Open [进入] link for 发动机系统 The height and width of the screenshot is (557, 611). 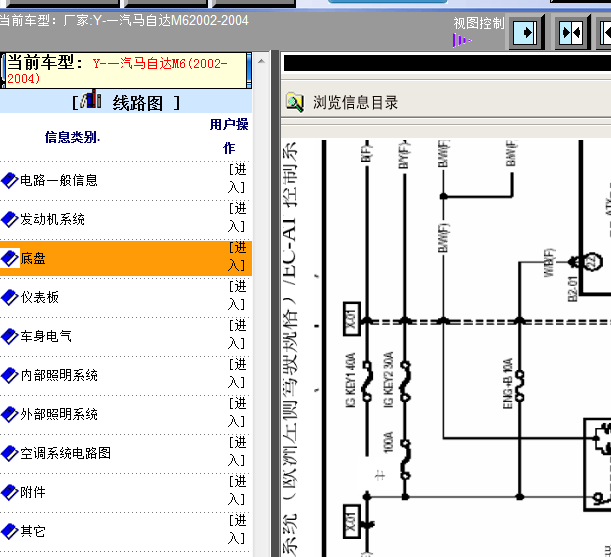coord(237,217)
